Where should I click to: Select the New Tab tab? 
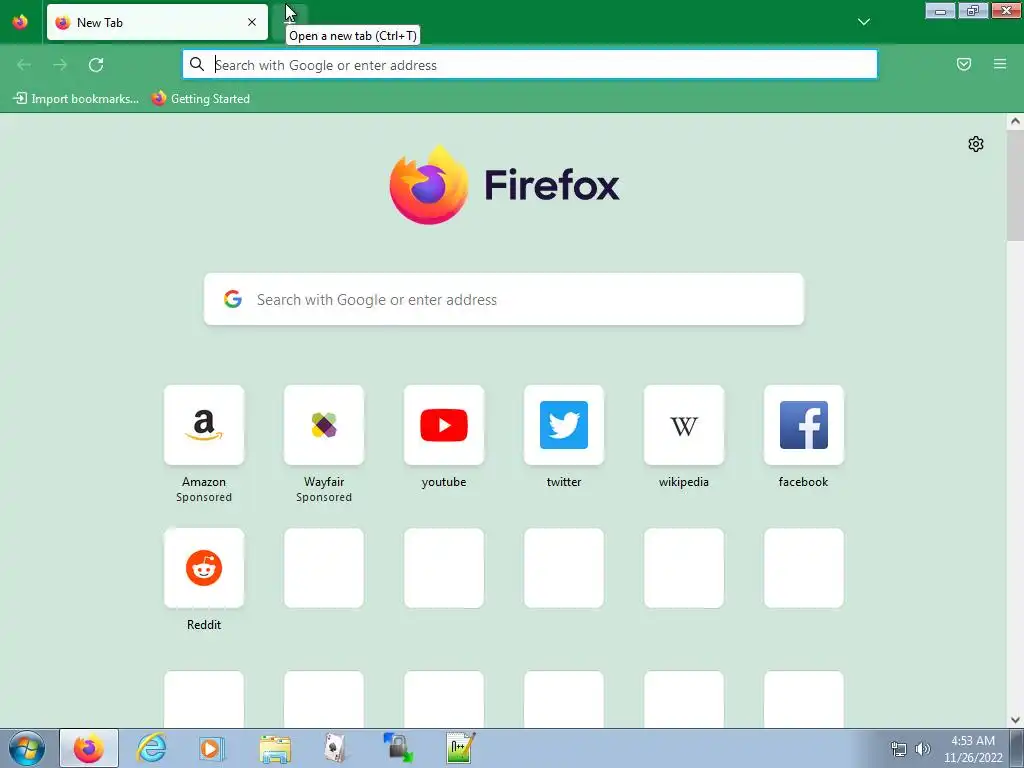[x=157, y=22]
